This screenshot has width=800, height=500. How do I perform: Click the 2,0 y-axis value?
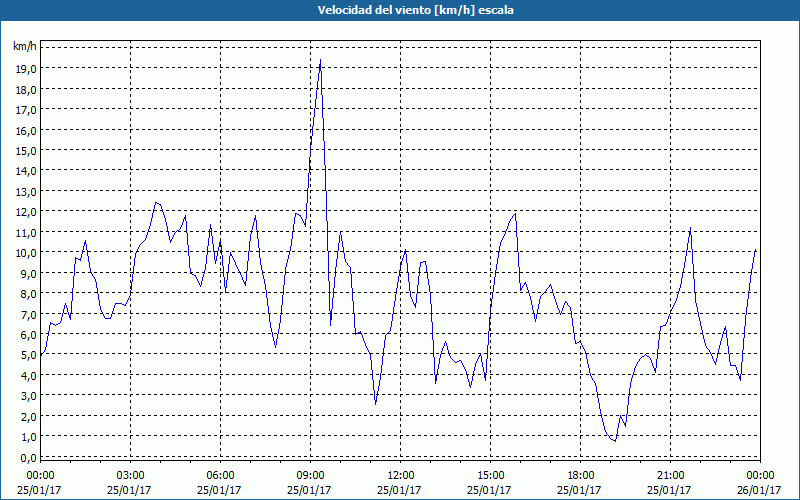[28, 416]
